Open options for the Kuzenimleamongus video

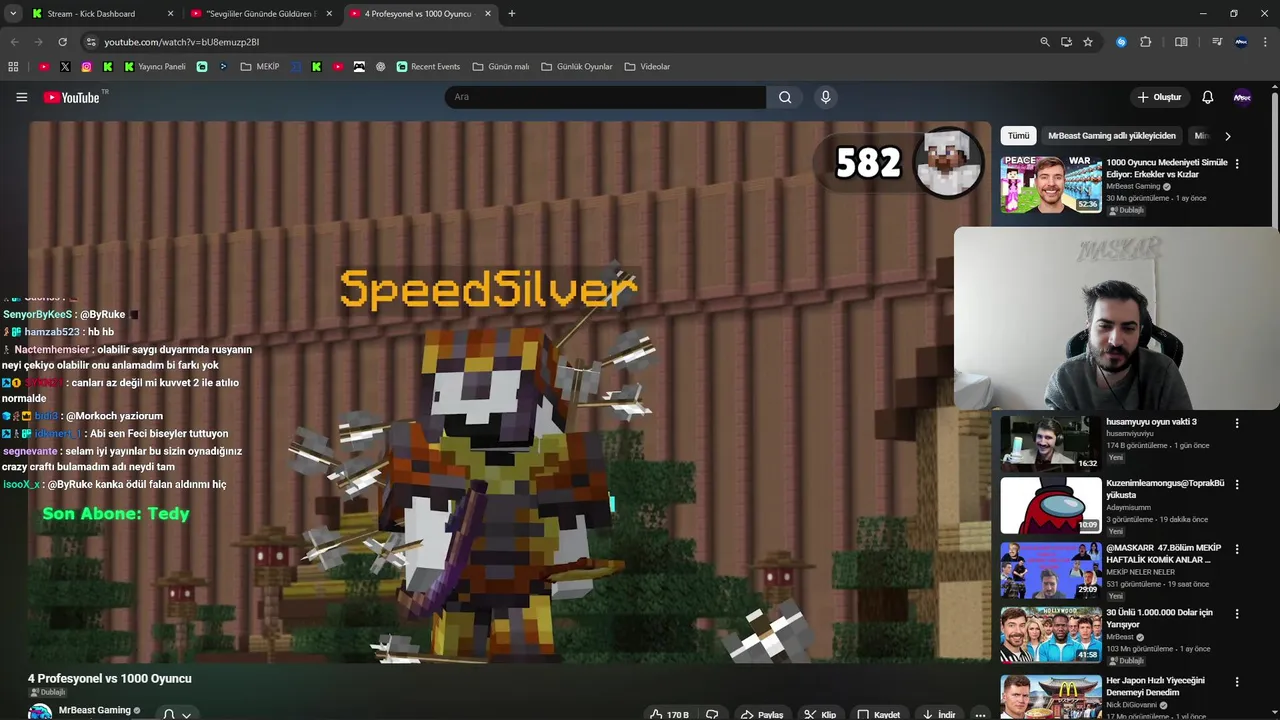(x=1237, y=484)
